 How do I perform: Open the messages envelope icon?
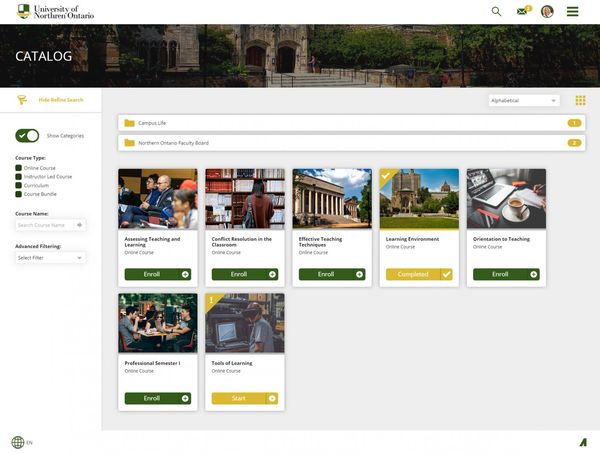point(523,11)
